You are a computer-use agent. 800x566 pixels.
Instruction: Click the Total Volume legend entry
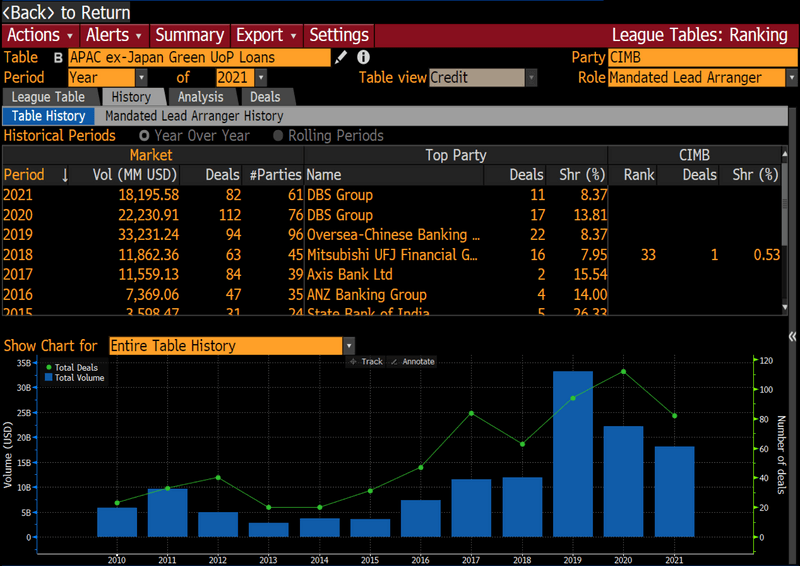[x=74, y=378]
